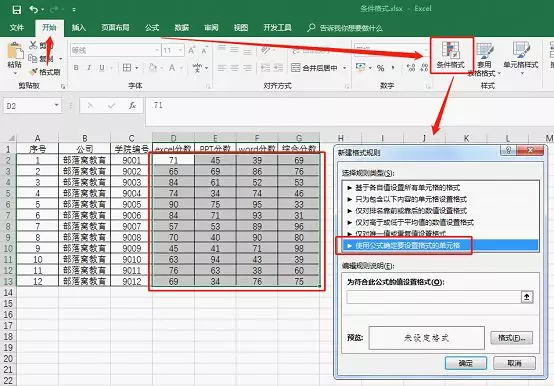Open the font size dropdown
This screenshot has width=554, height=386.
tap(181, 50)
